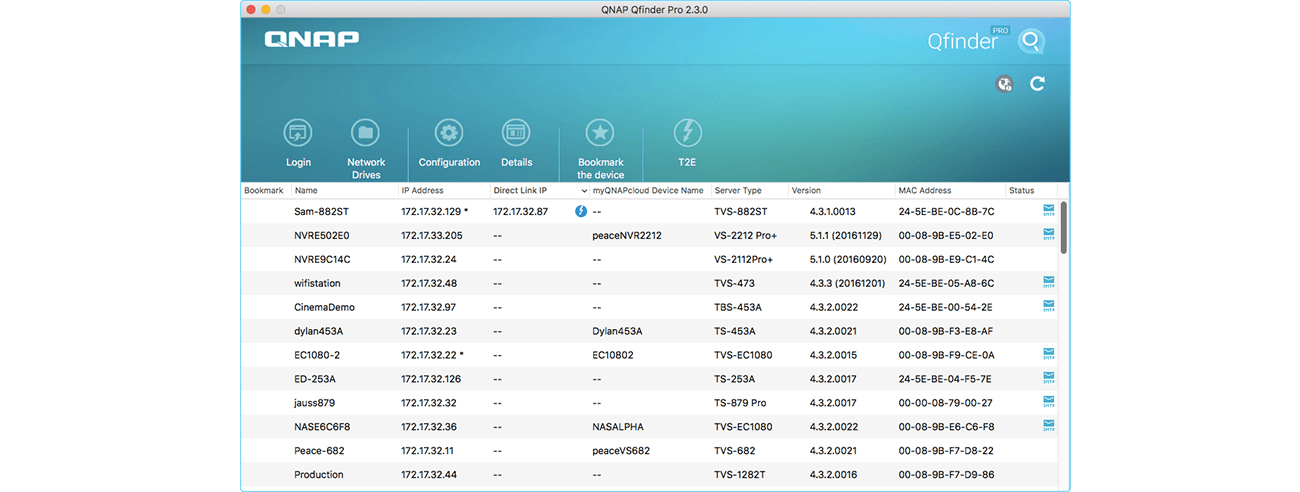Open Network Drives

pos(366,149)
